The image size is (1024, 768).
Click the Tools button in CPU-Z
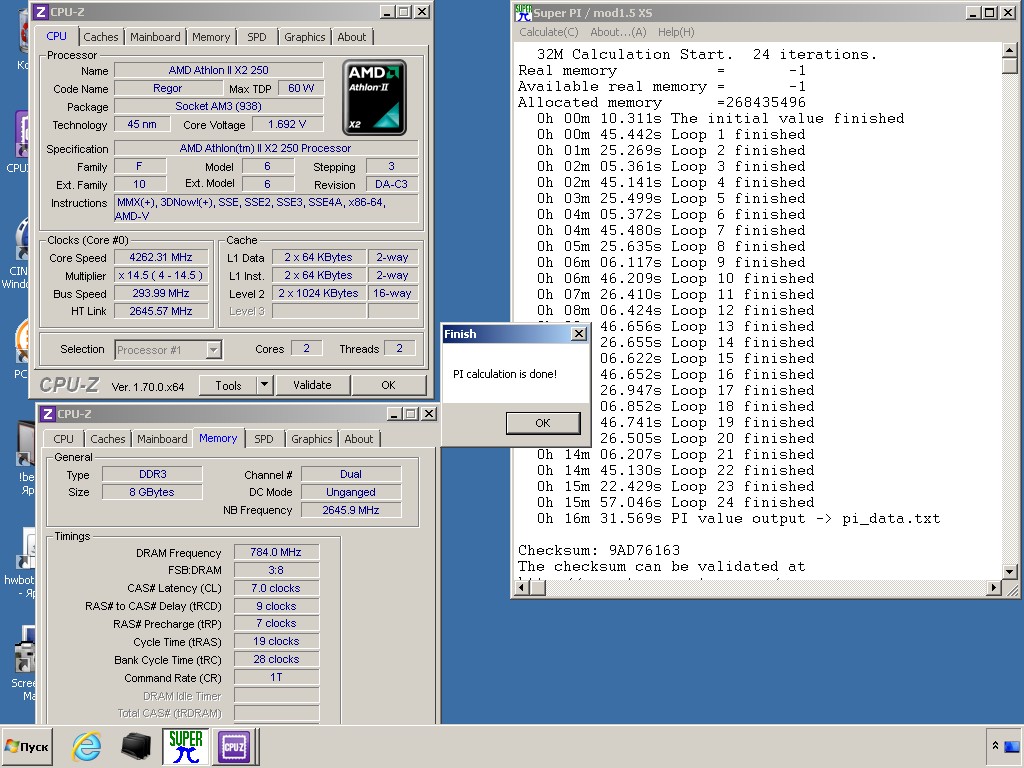[228, 385]
